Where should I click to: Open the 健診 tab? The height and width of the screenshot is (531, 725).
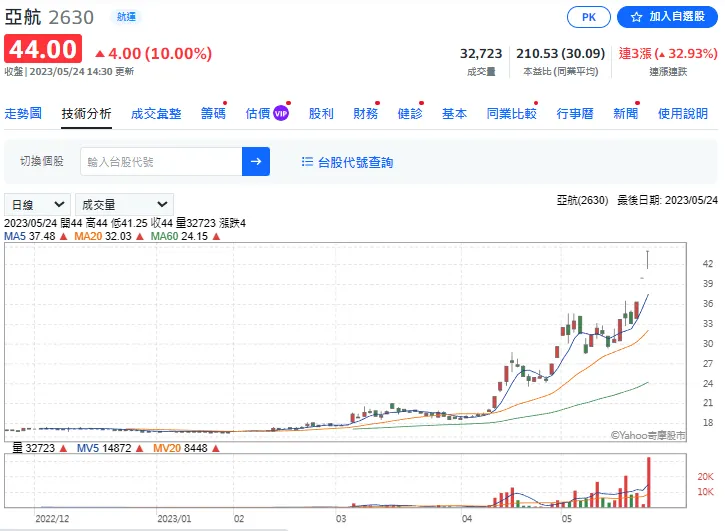[x=410, y=113]
